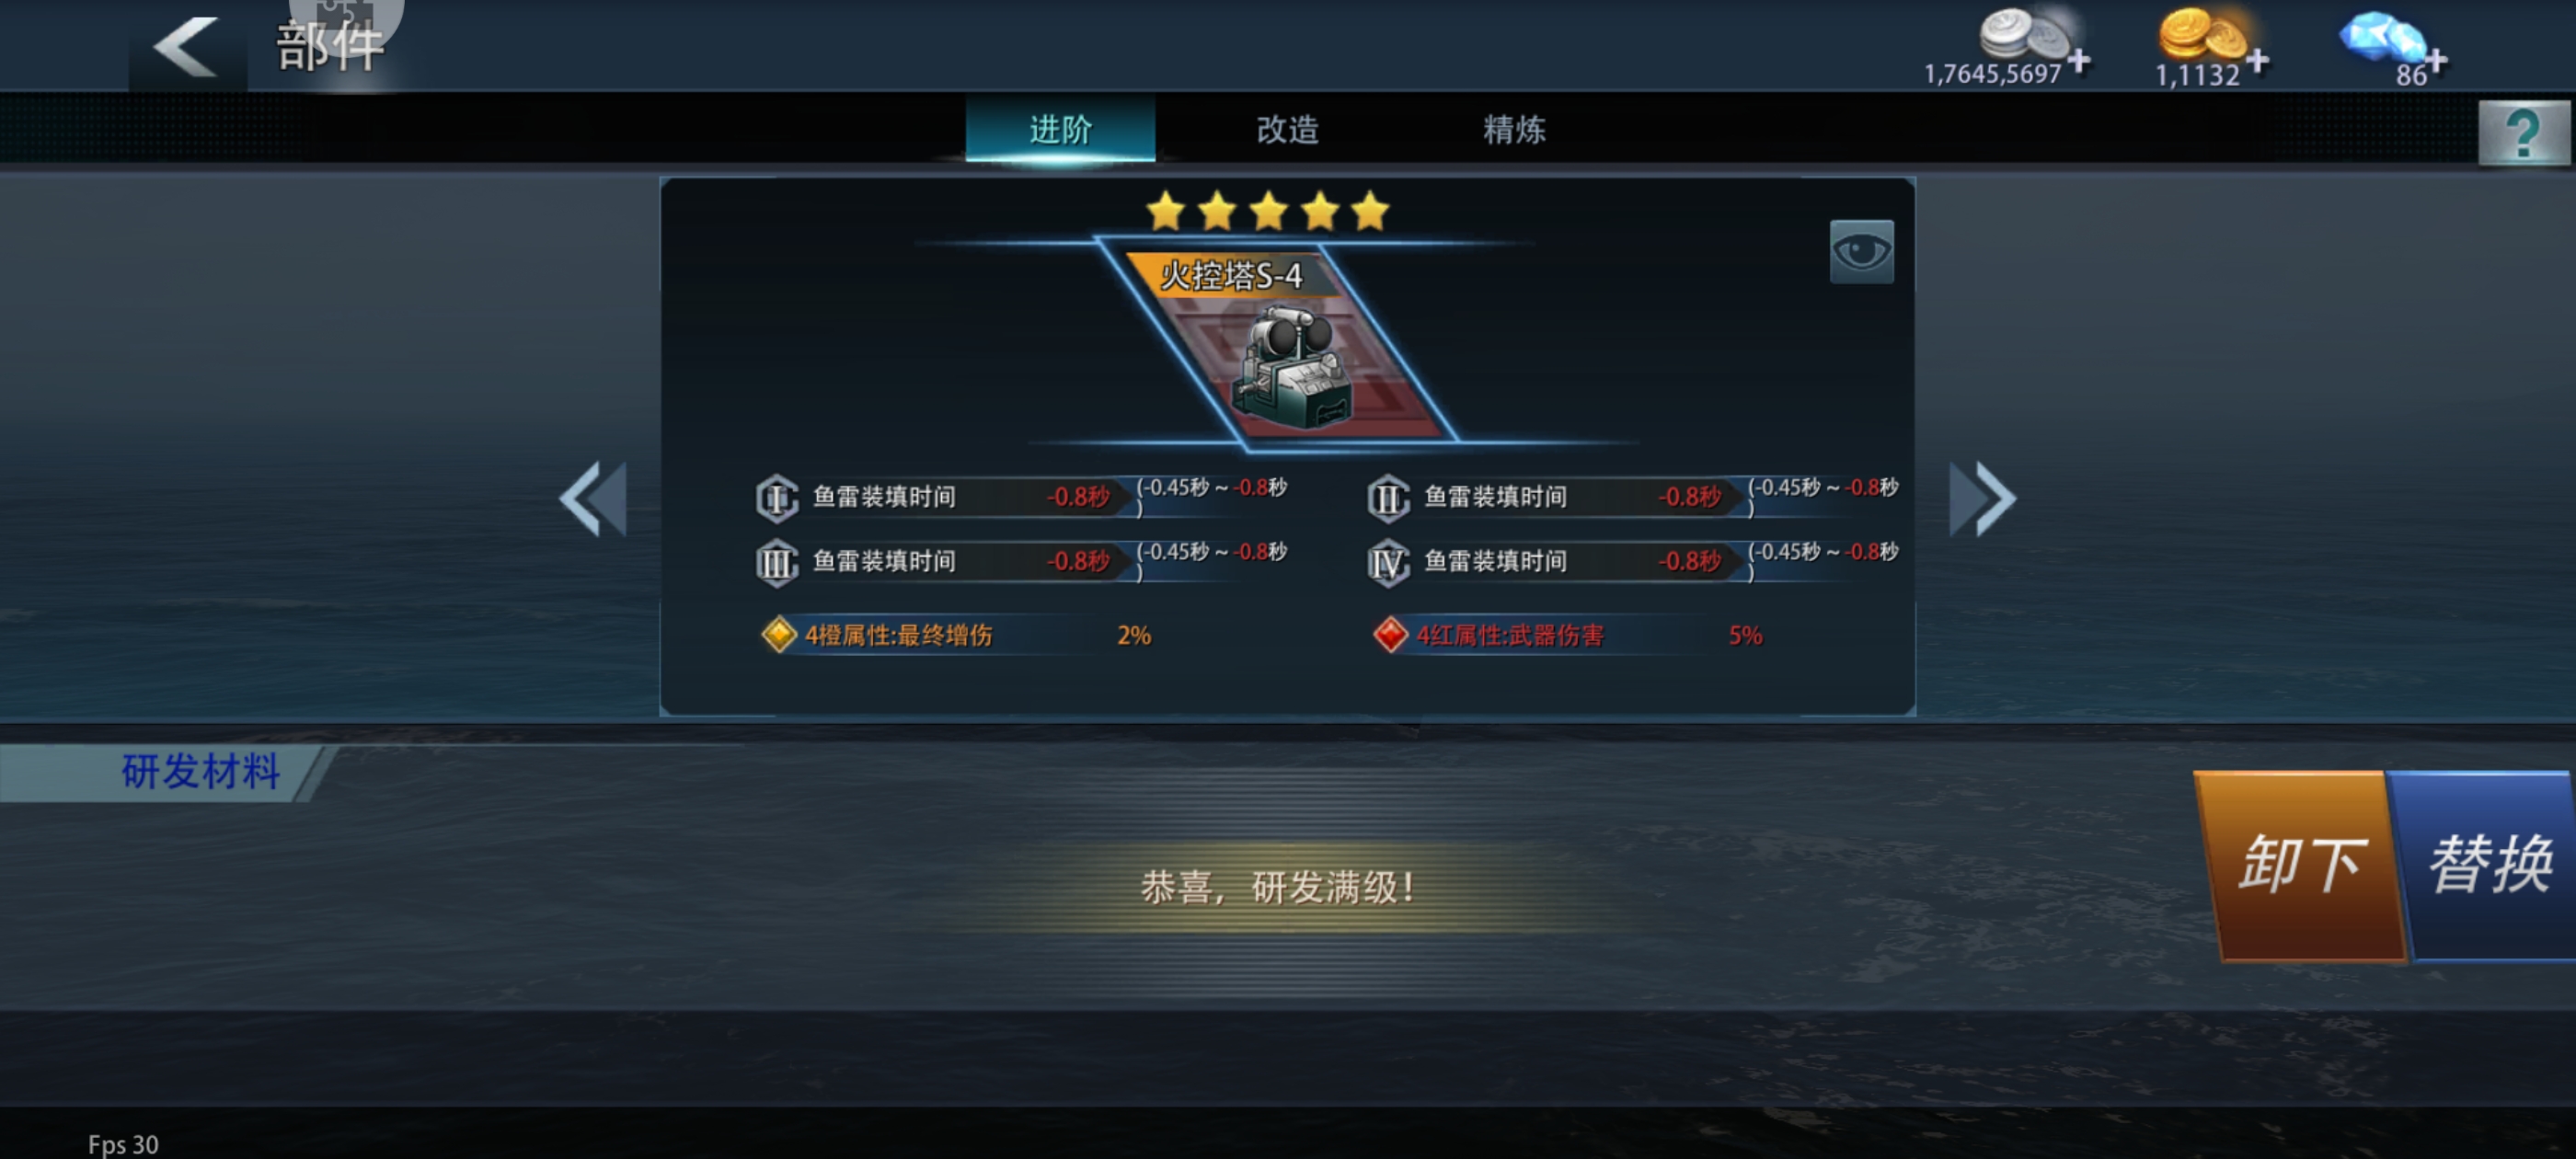Click the orange 4橙属性 diamond icon
The width and height of the screenshot is (2576, 1159).
779,634
